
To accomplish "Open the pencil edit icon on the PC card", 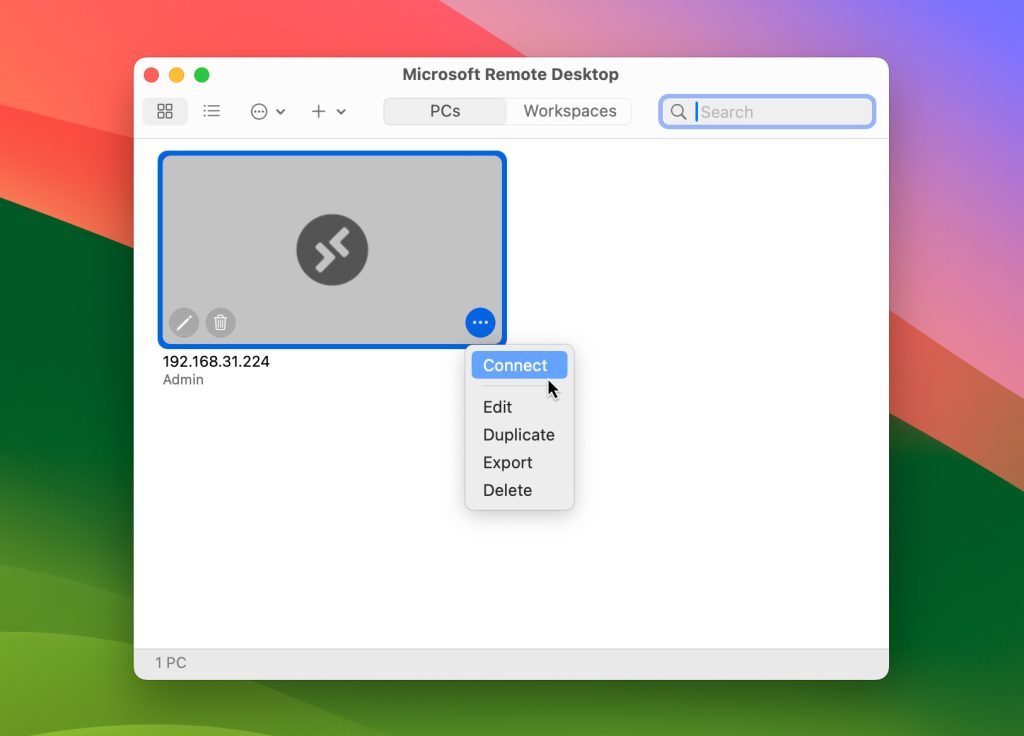I will [x=184, y=322].
